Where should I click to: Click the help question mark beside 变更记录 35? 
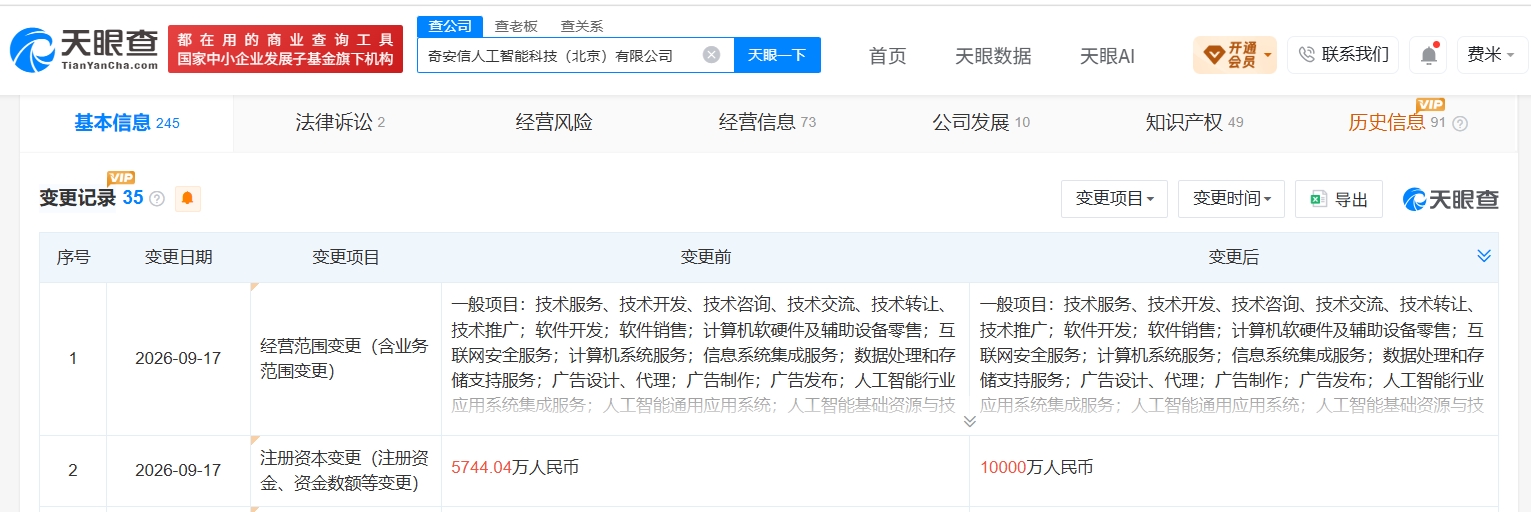pos(157,199)
